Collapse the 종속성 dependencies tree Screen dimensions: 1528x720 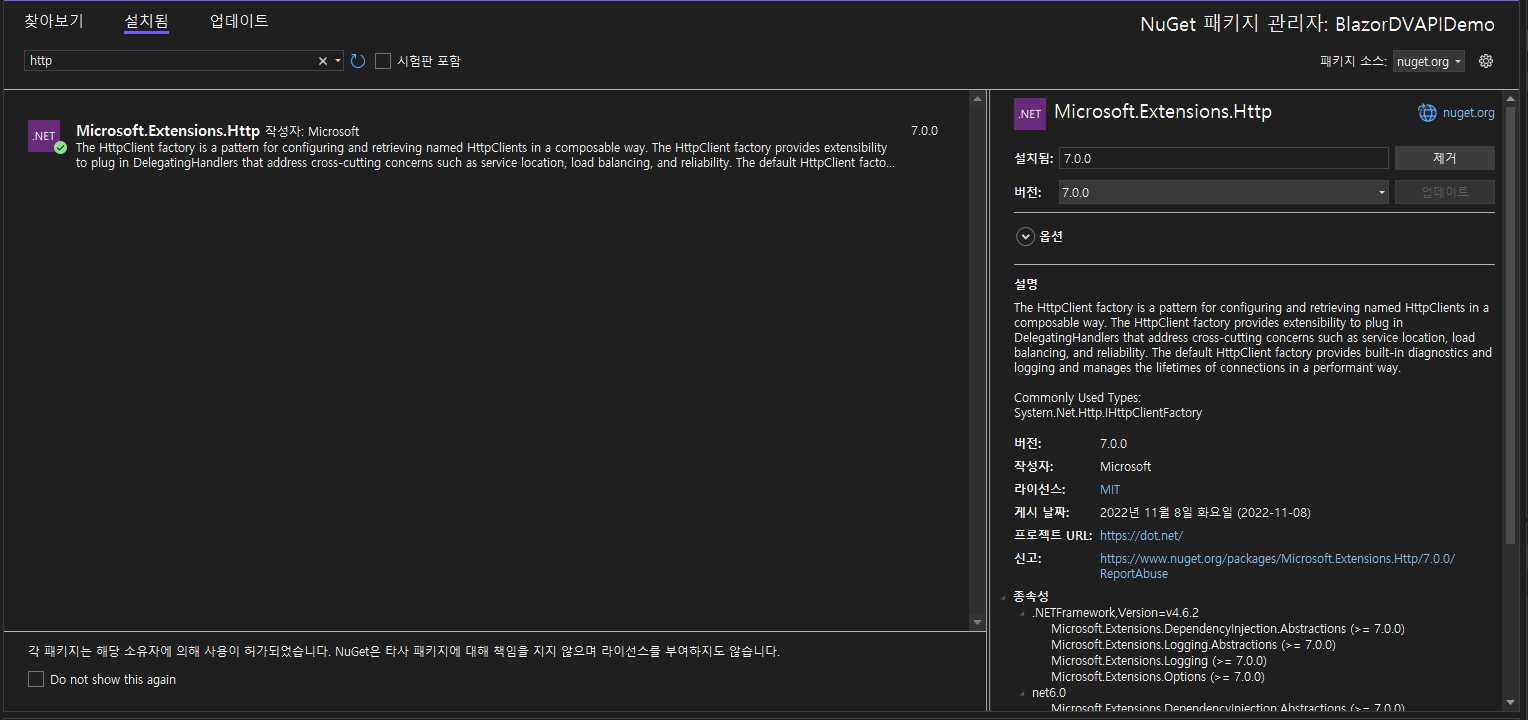(1004, 597)
